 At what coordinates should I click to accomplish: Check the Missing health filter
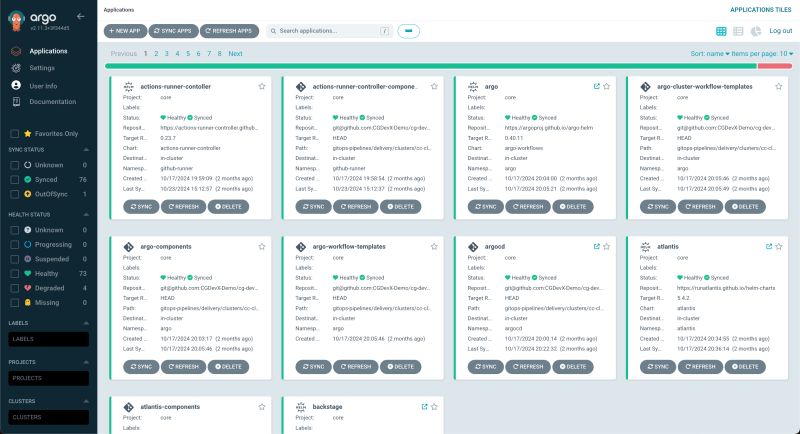(x=14, y=302)
